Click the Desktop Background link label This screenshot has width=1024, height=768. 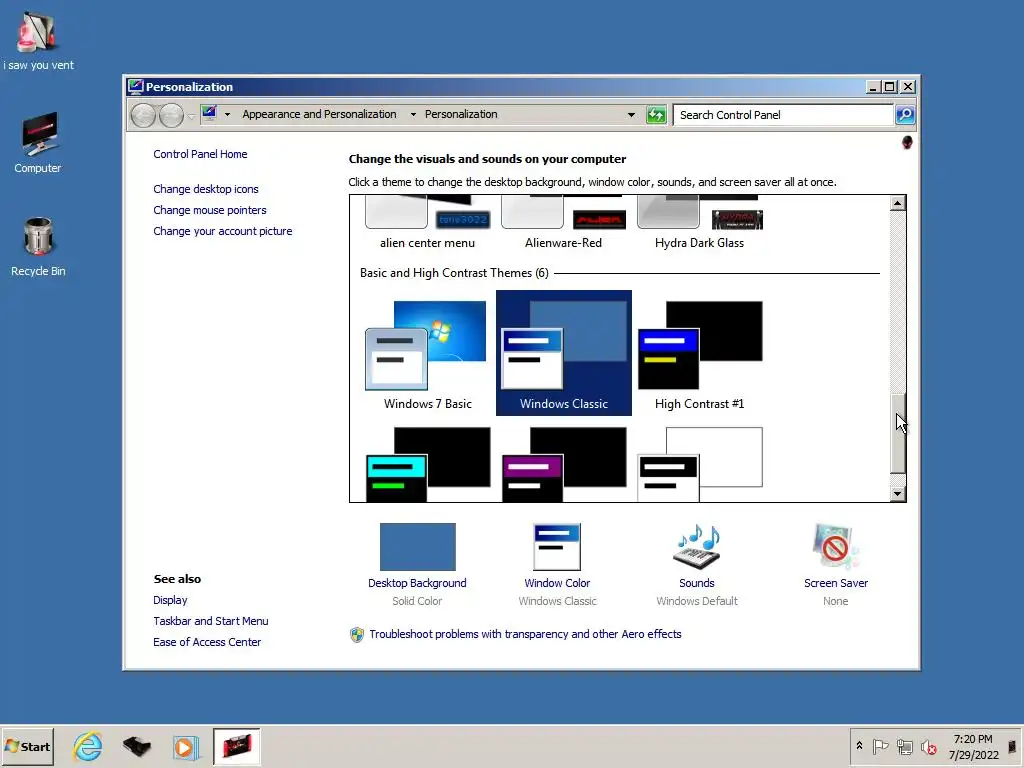click(417, 583)
